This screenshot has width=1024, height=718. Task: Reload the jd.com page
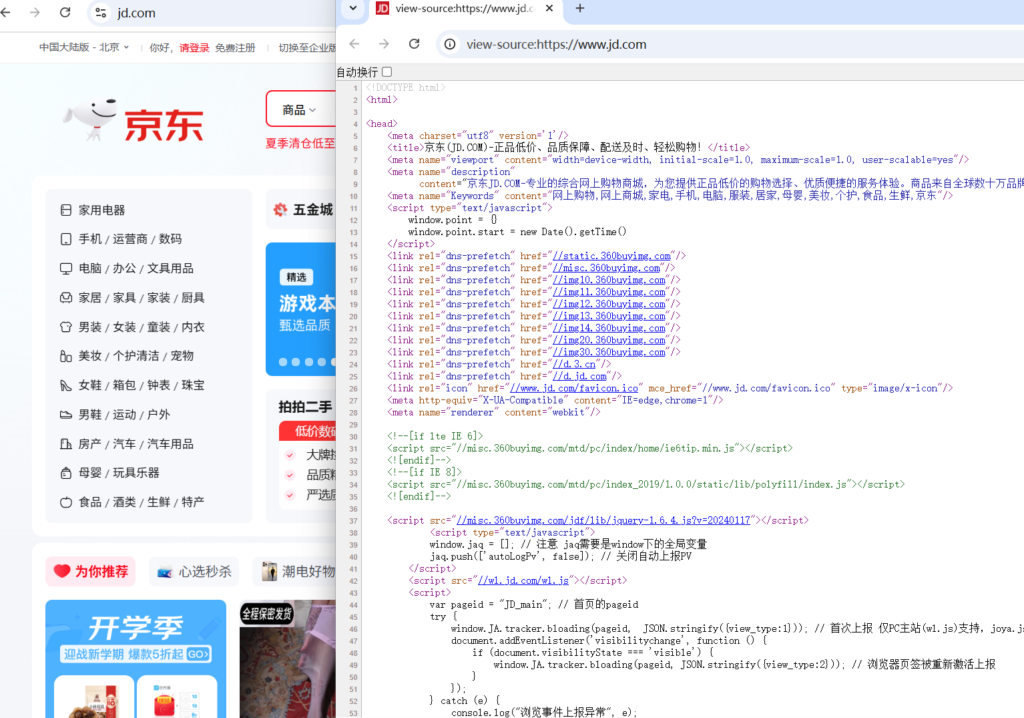point(65,13)
